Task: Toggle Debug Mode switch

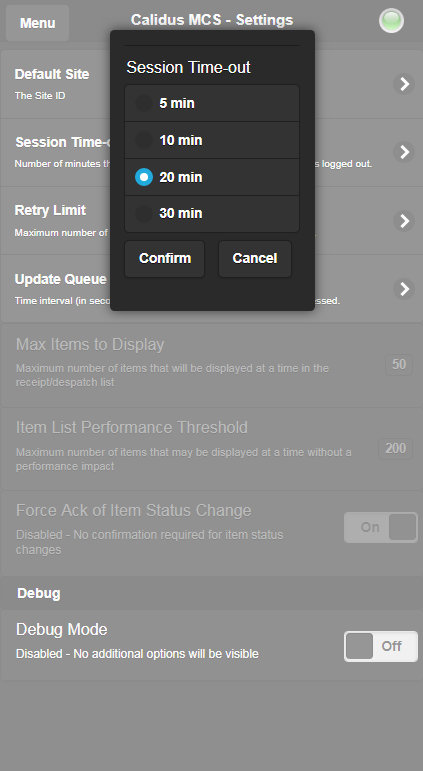Action: pyautogui.click(x=381, y=646)
